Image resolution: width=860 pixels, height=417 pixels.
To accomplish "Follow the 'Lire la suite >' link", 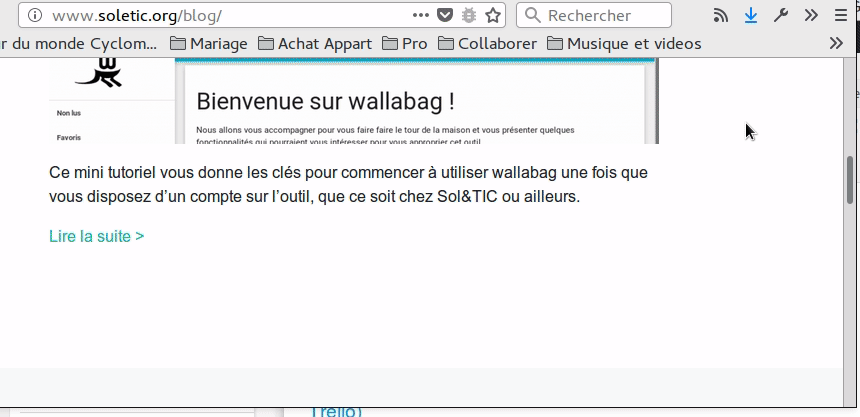I will pyautogui.click(x=97, y=236).
